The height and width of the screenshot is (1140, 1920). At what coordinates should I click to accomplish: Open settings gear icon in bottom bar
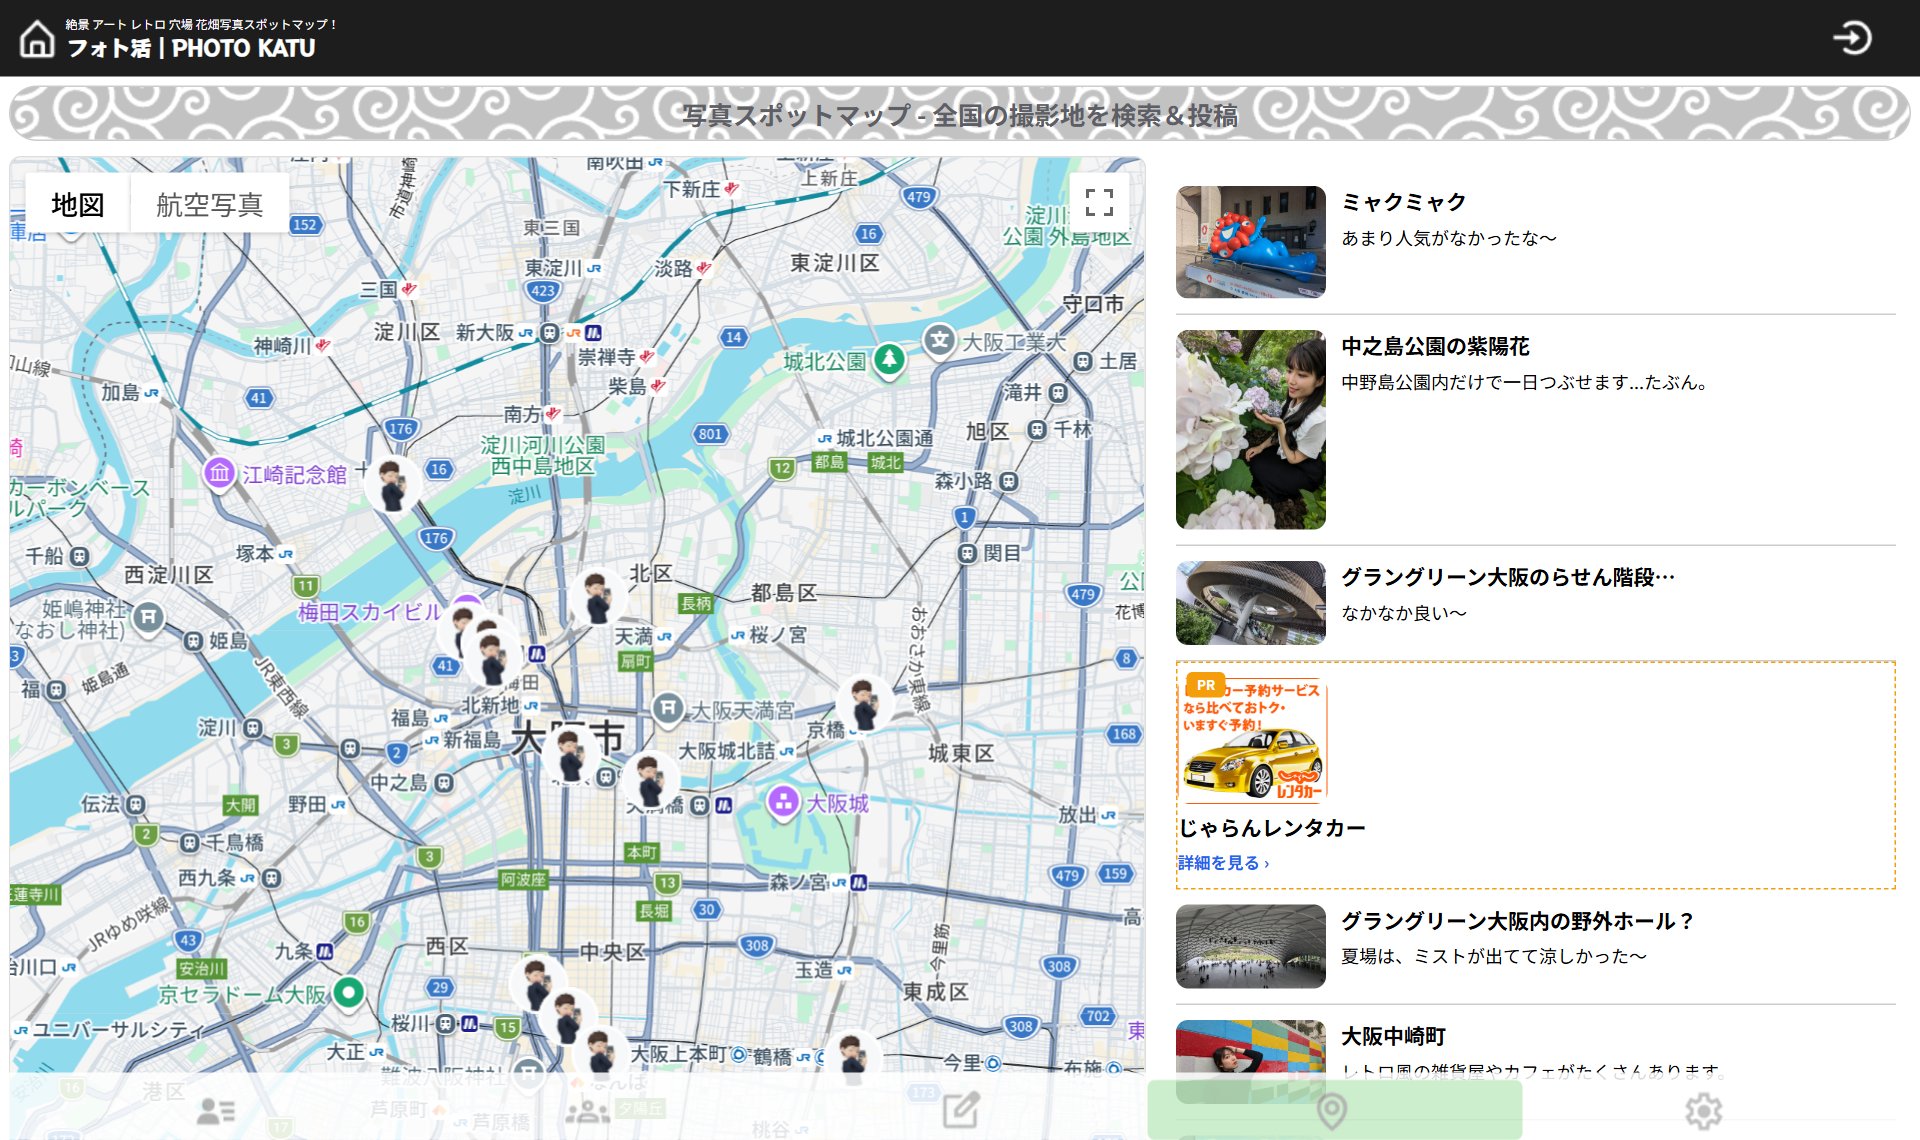coord(1703,1110)
